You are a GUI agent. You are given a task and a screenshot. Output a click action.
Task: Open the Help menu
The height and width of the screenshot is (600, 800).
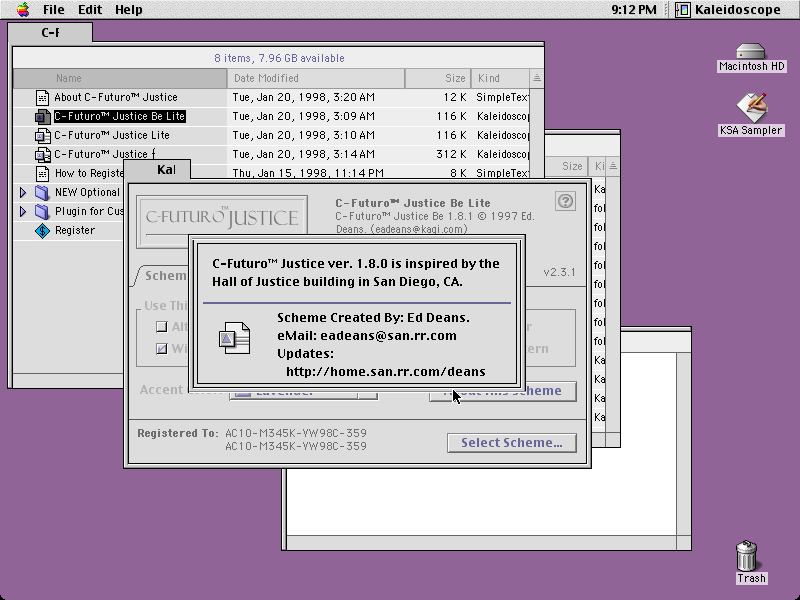pyautogui.click(x=129, y=10)
